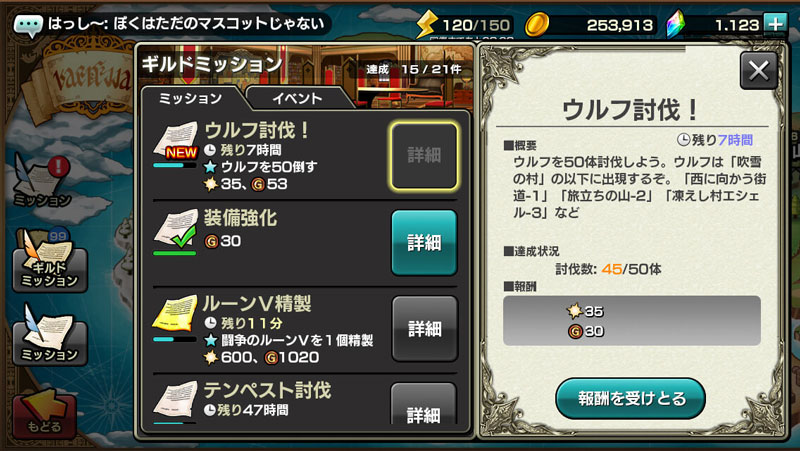Tap the green plus to add gems
This screenshot has height=451, width=800.
point(774,24)
